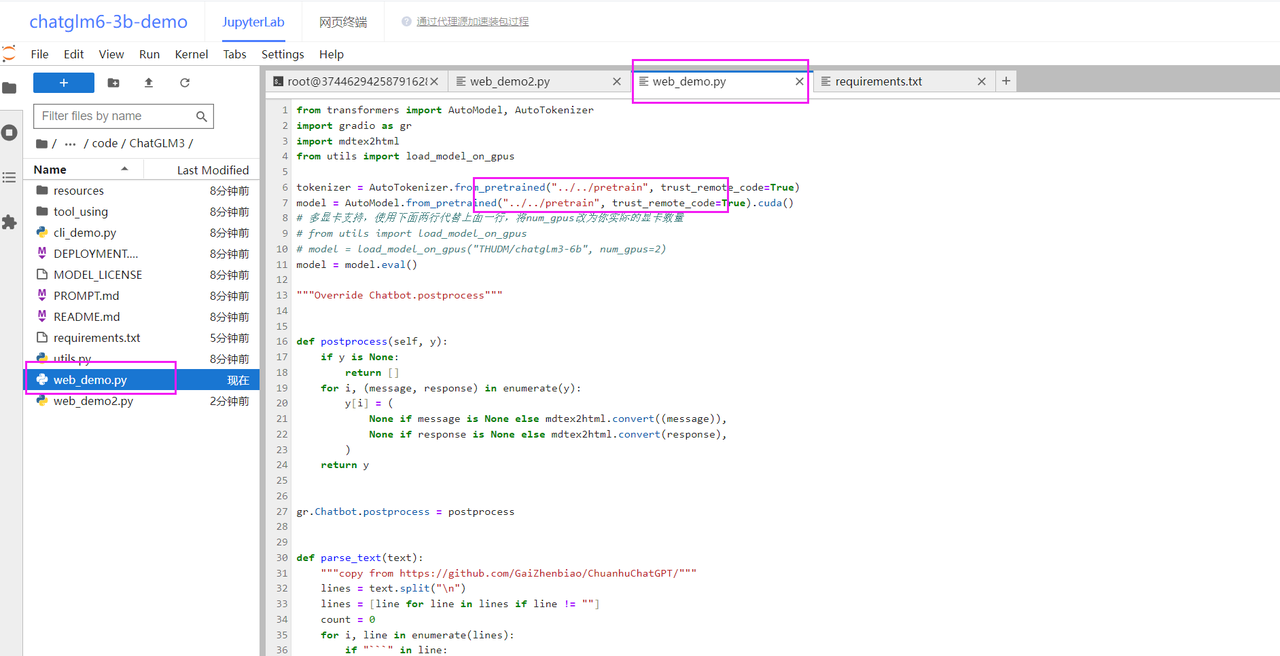Click the terminal icon on the root tab
This screenshot has height=656, width=1280.
point(278,82)
